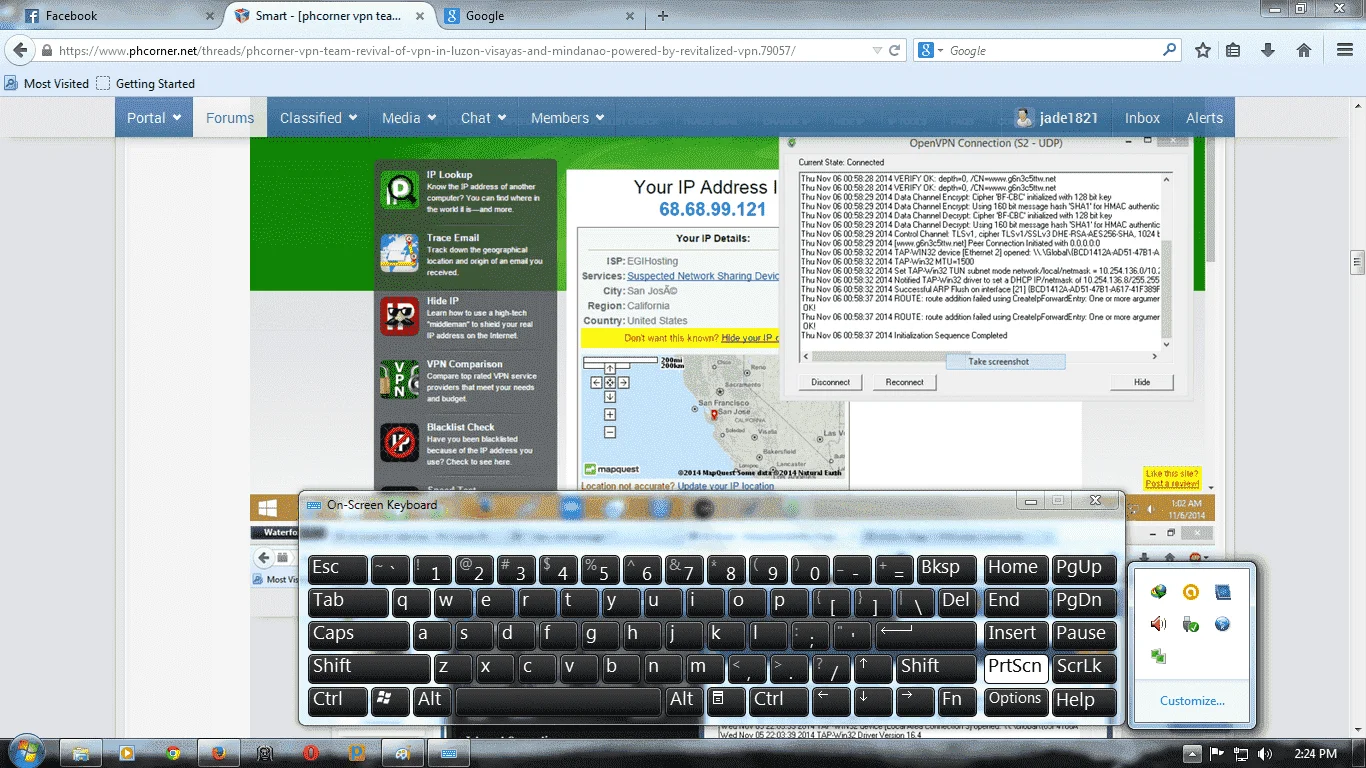
Task: Click the taskbar clock showing 2:24 PM
Action: click(x=1314, y=753)
